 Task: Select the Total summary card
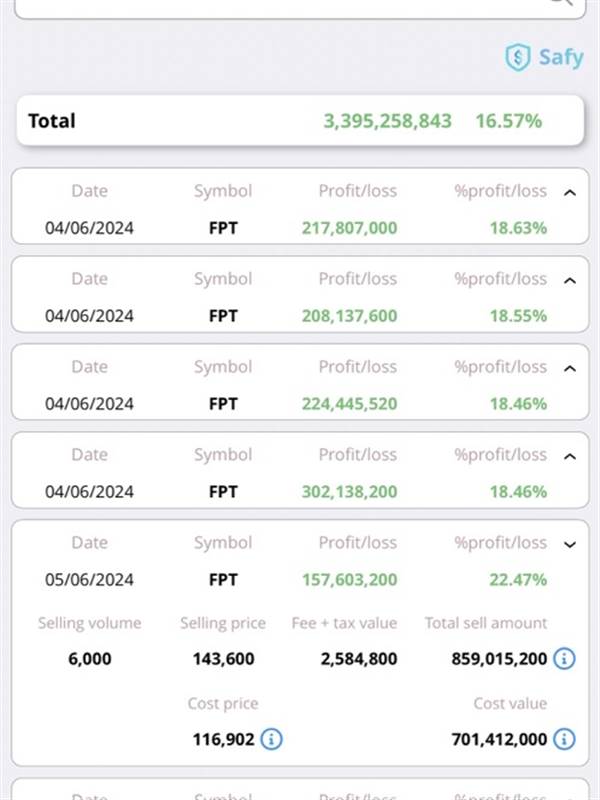pos(300,121)
